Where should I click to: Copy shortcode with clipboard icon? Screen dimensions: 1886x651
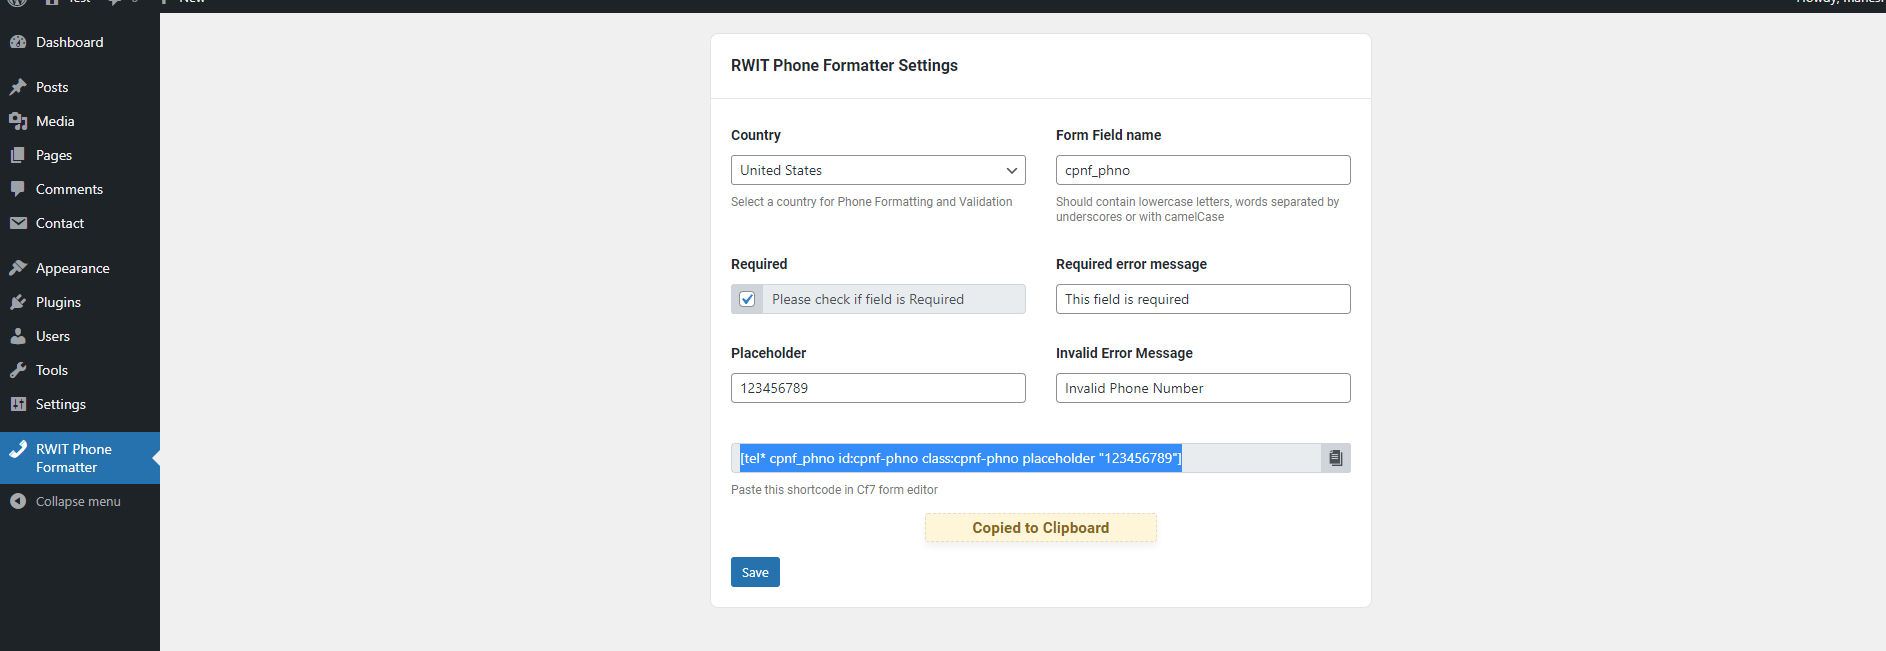tap(1335, 458)
